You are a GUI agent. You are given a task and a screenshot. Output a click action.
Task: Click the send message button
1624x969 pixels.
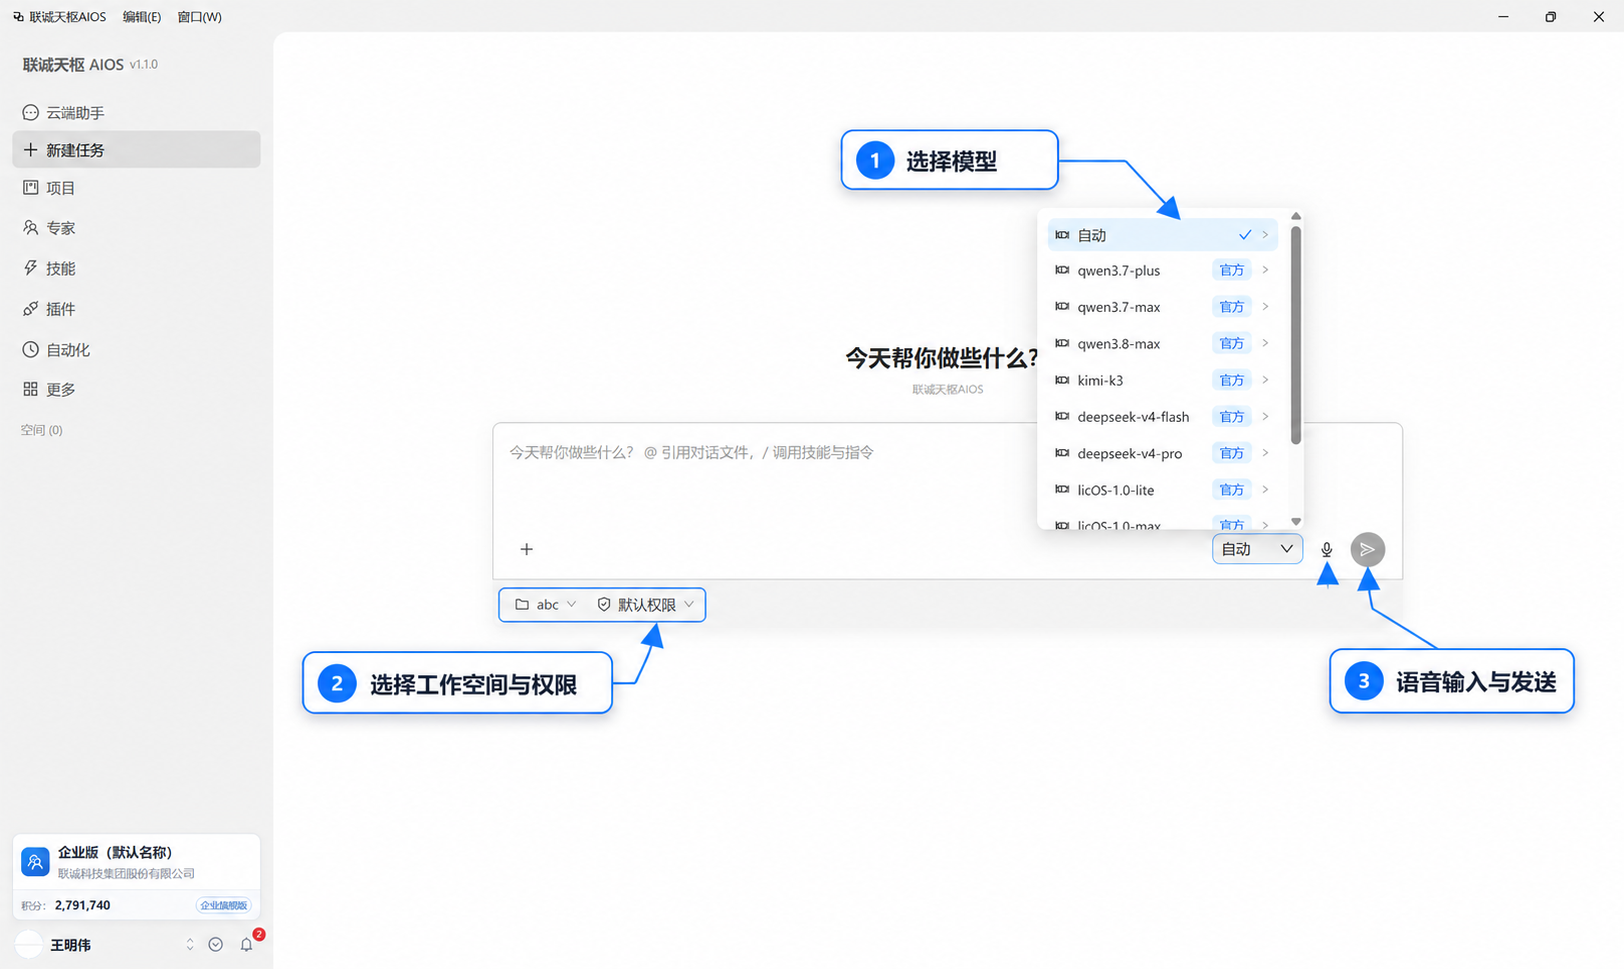click(x=1368, y=549)
